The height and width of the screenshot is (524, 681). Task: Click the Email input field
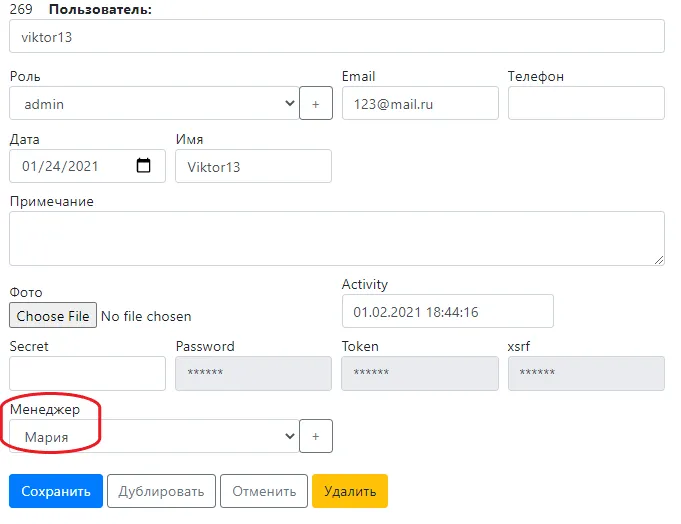point(420,103)
